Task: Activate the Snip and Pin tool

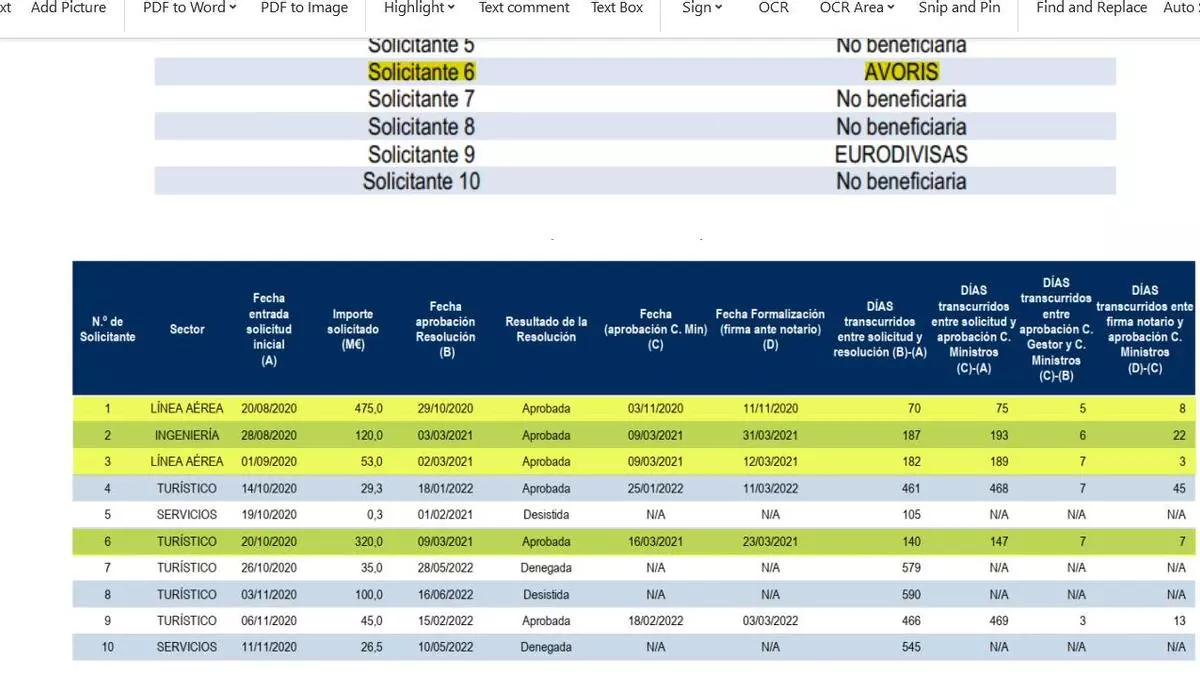Action: tap(959, 8)
